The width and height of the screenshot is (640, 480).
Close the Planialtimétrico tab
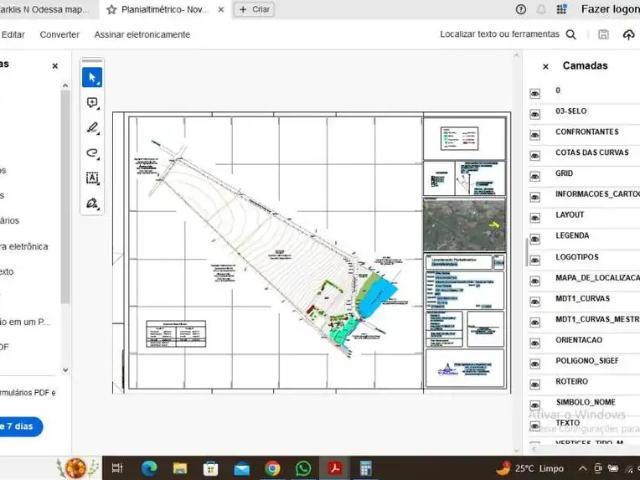221,9
